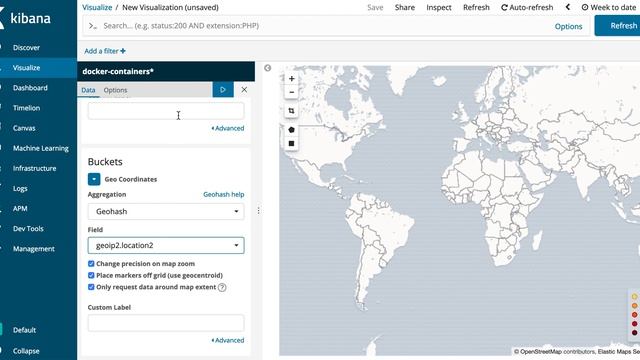Open the Aggregation Geohash dropdown
The image size is (640, 360).
pos(166,211)
